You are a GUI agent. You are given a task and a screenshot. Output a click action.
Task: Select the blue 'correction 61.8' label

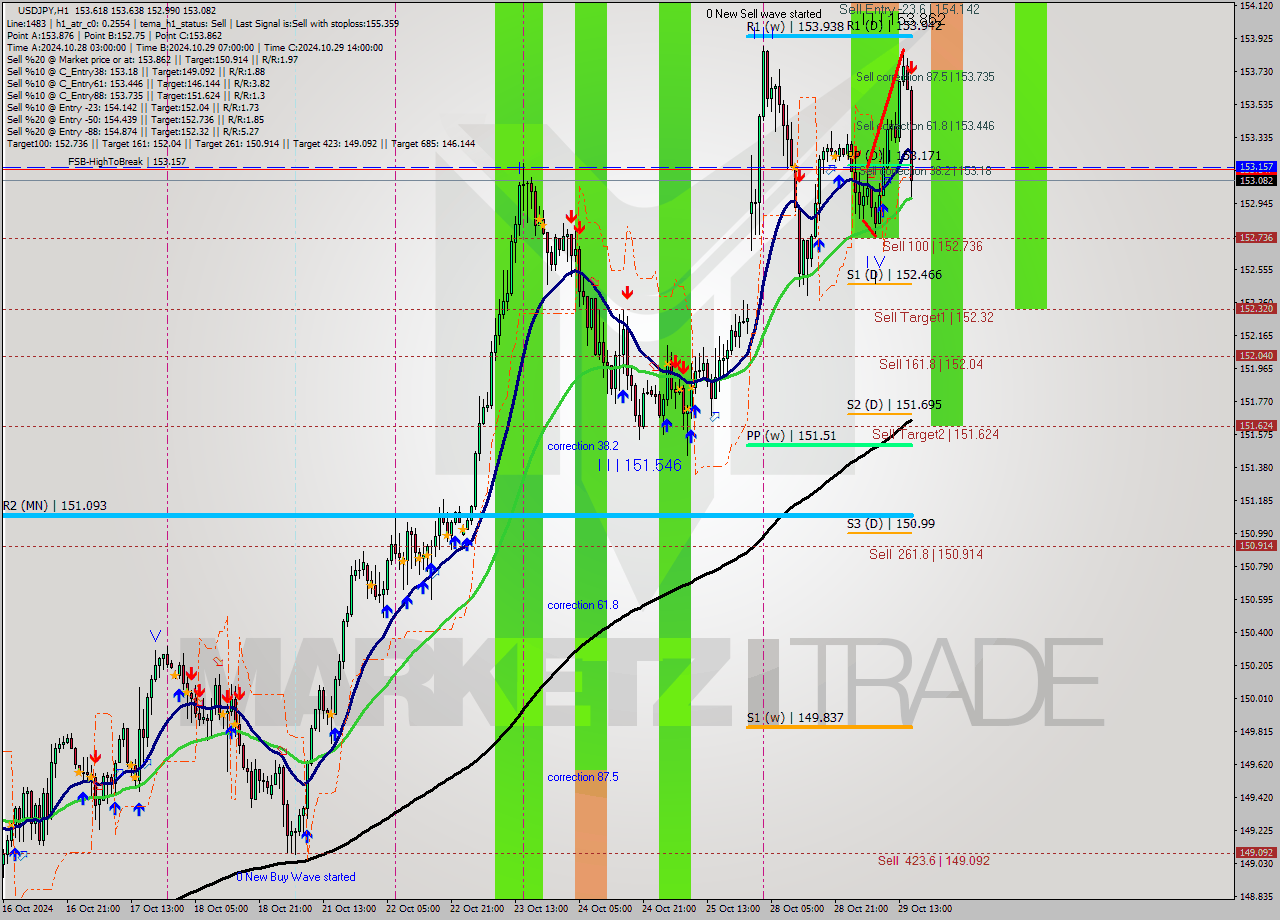[x=582, y=605]
